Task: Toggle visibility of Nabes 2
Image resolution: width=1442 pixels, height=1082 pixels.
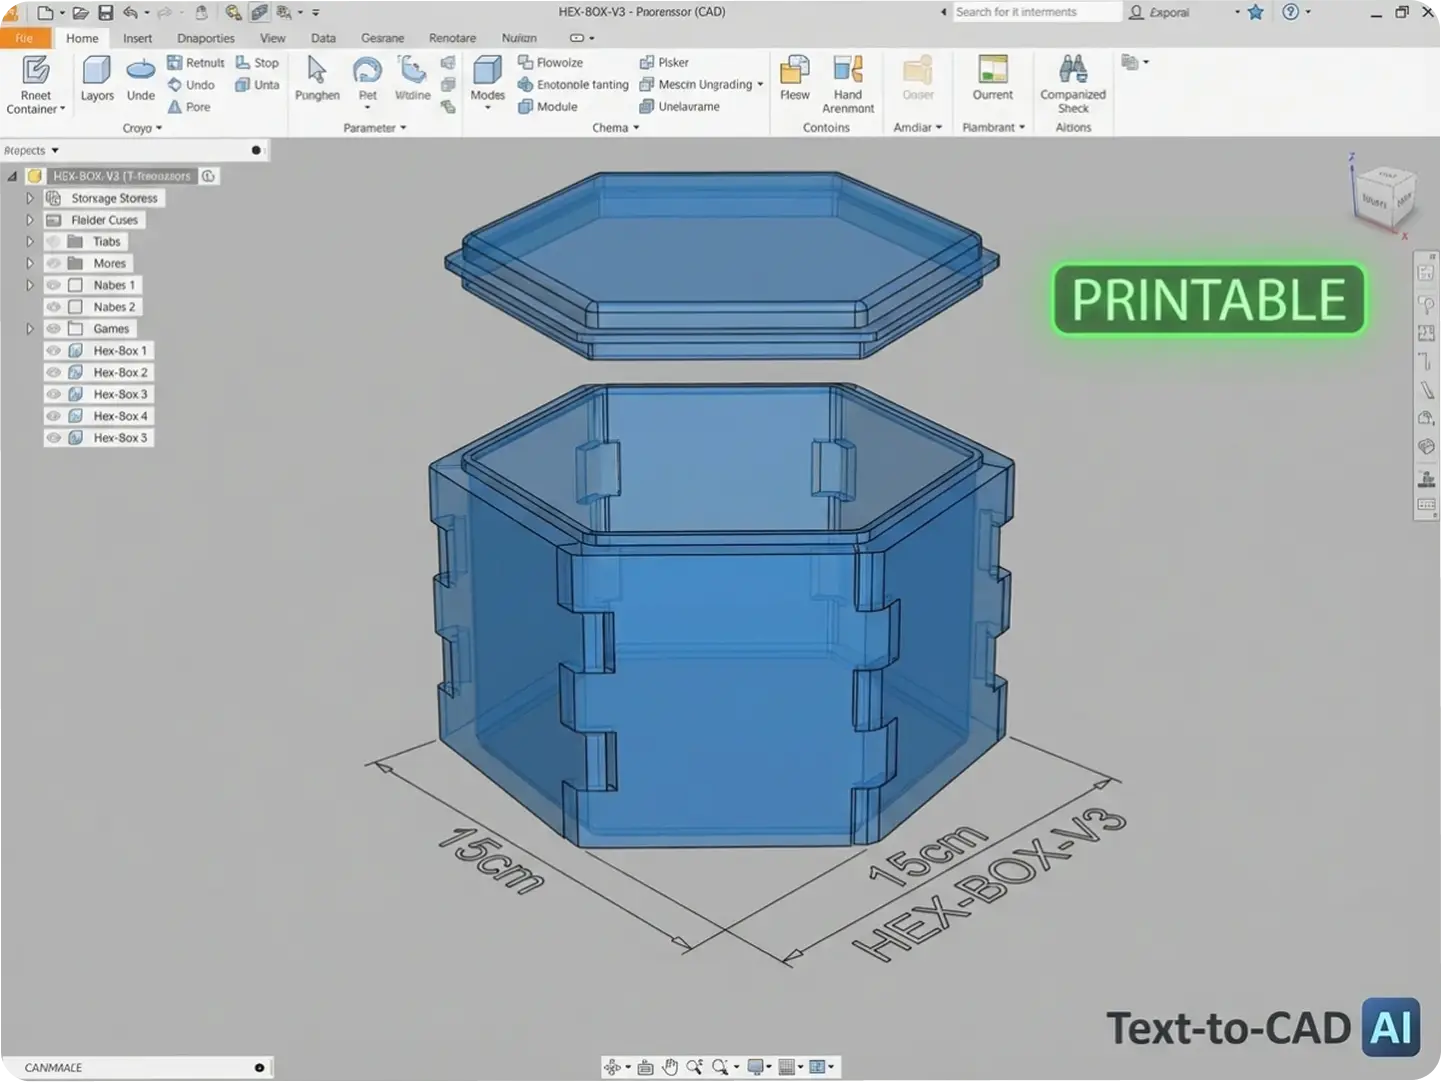Action: click(x=55, y=306)
